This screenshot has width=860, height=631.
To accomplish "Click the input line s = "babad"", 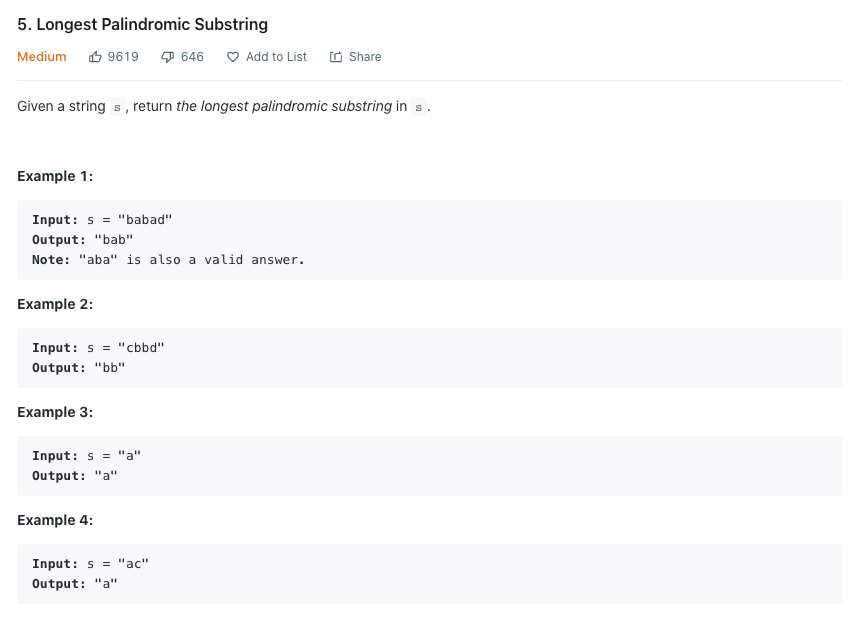I will 102,220.
